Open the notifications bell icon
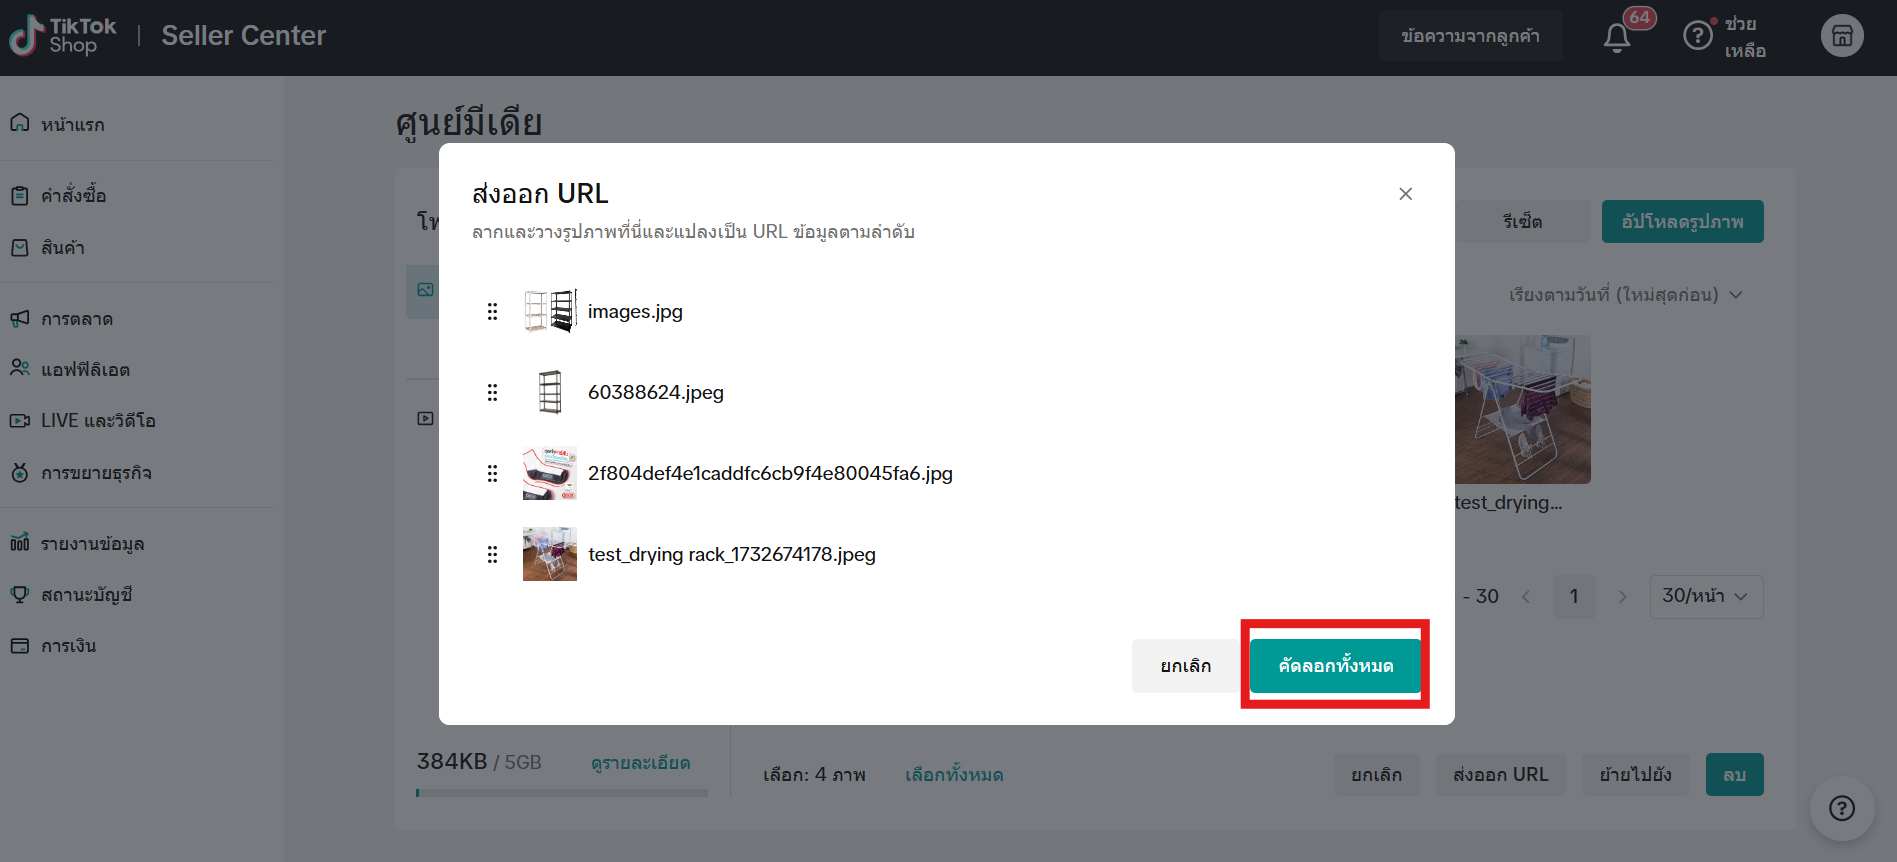The image size is (1897, 862). (1617, 37)
